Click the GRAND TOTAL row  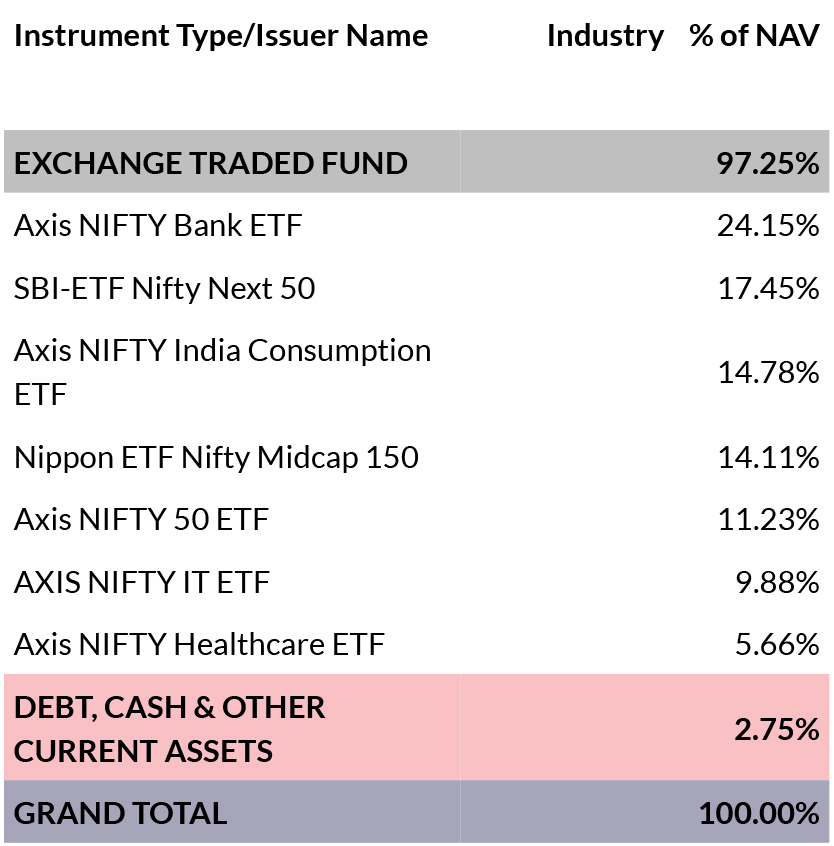point(416,812)
